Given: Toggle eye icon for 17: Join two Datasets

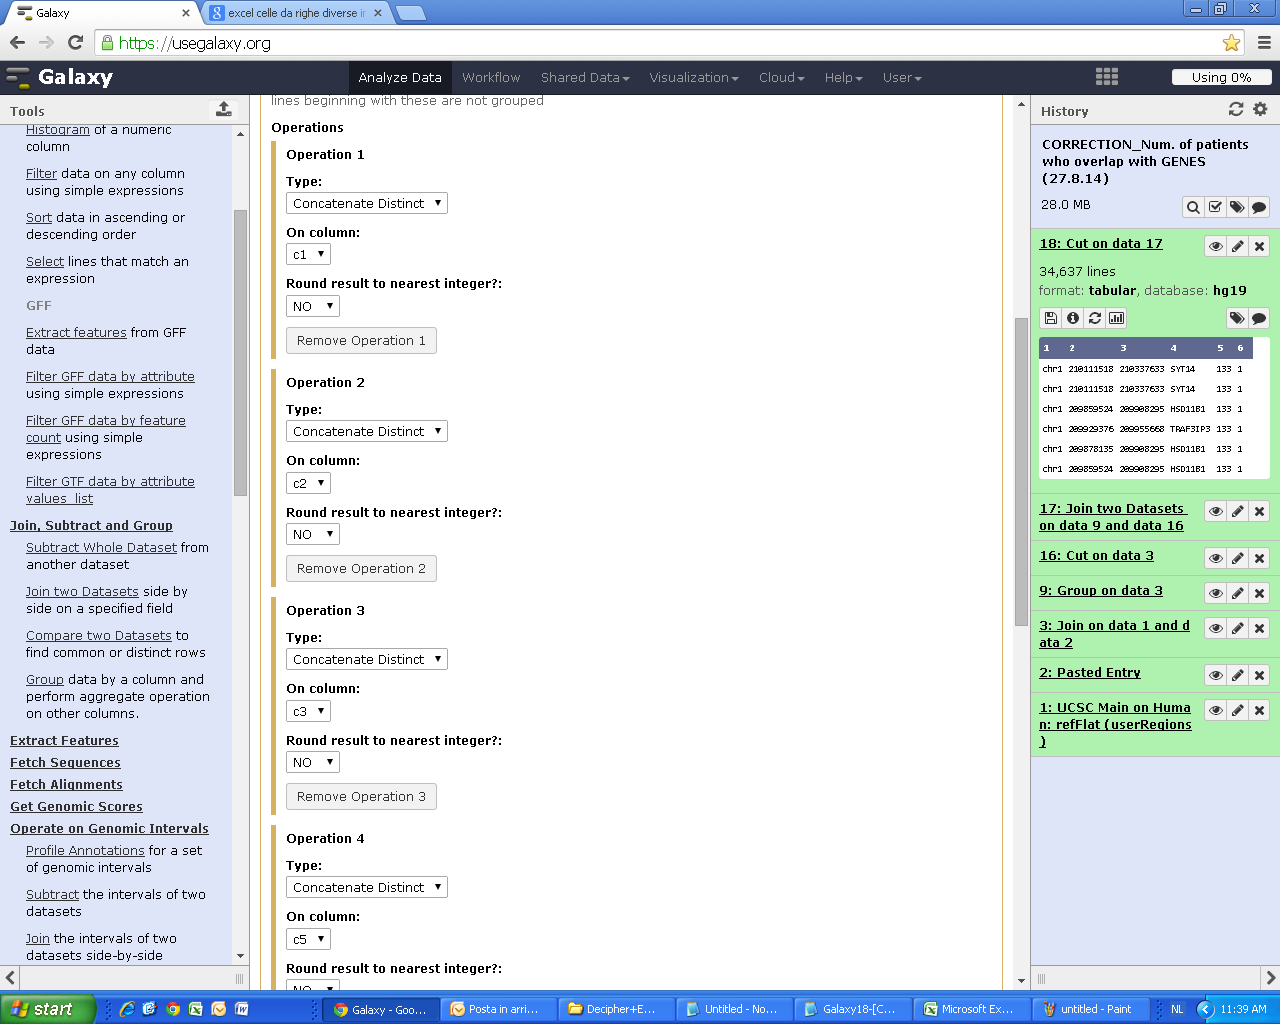Looking at the screenshot, I should pos(1216,511).
